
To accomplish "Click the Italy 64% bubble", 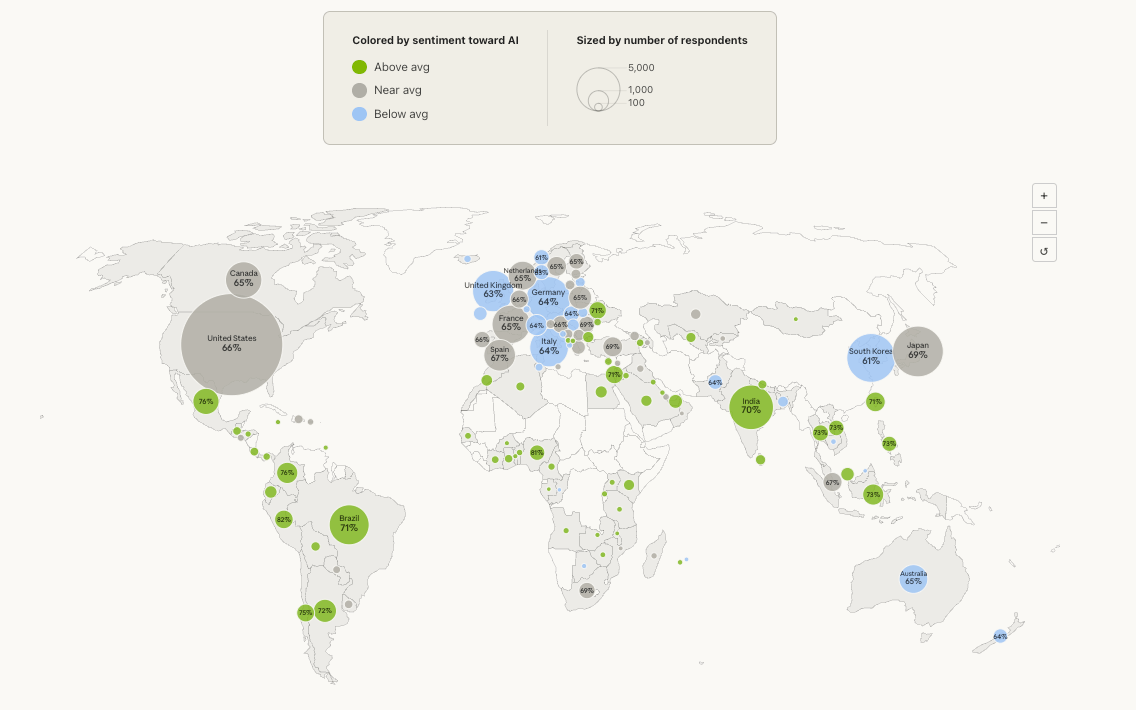I will tap(548, 347).
